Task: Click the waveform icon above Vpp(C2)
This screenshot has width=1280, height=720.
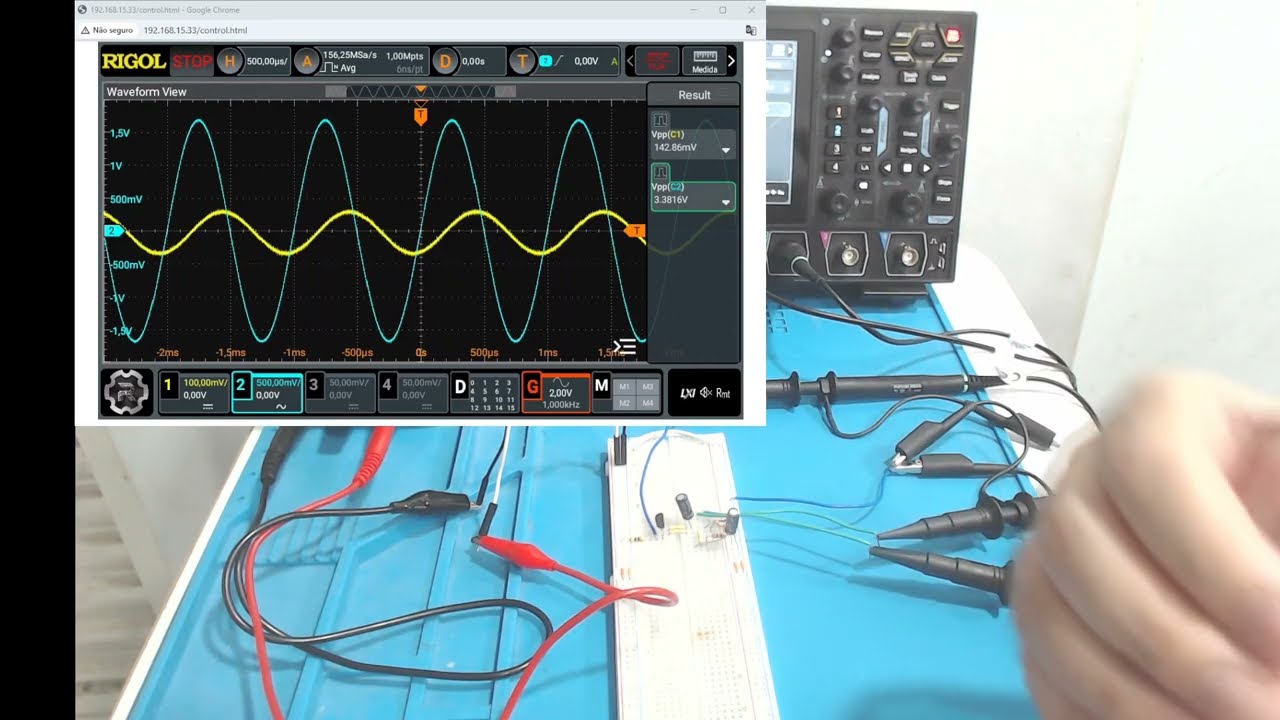Action: [x=661, y=172]
